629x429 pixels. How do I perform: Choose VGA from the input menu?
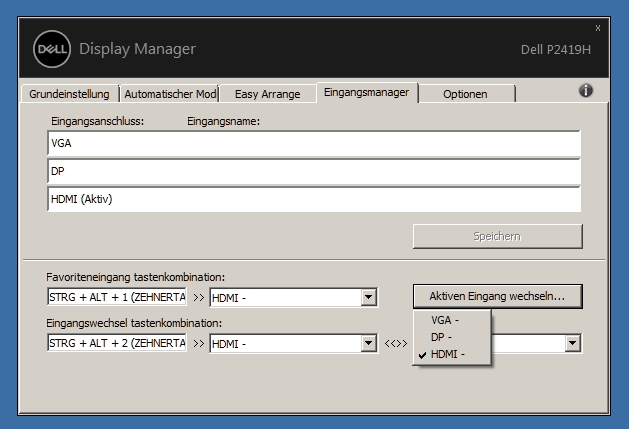pyautogui.click(x=452, y=320)
